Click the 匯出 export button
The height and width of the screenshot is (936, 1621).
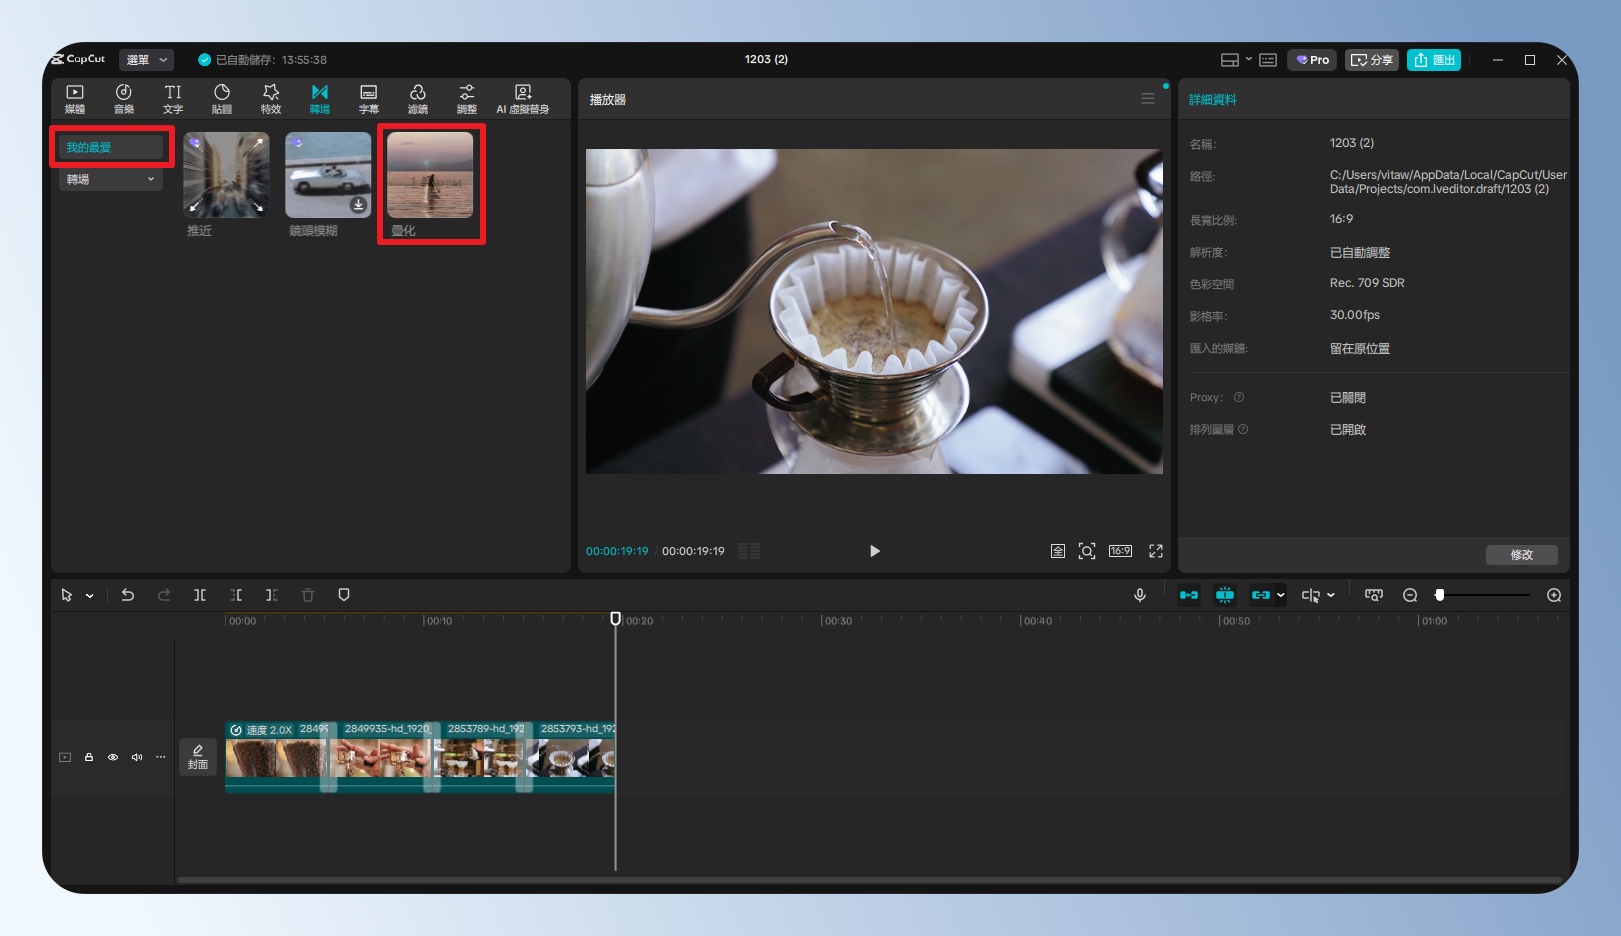pyautogui.click(x=1434, y=60)
